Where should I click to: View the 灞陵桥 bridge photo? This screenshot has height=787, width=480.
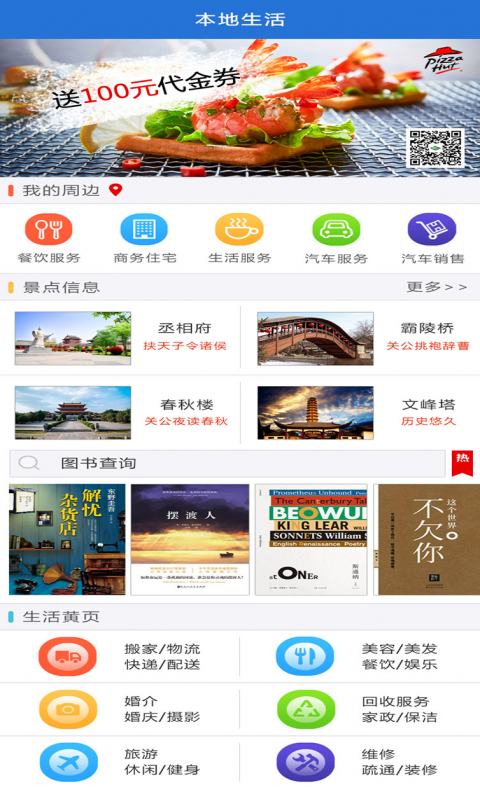(315, 338)
